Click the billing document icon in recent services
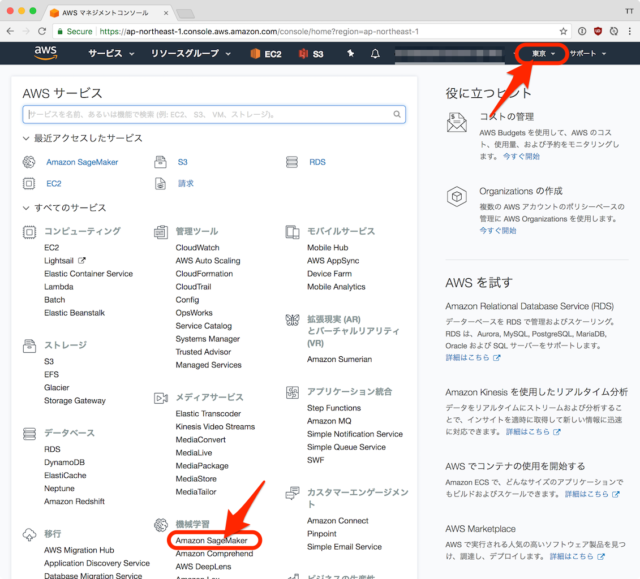Viewport: 640px width, 579px height. point(160,184)
